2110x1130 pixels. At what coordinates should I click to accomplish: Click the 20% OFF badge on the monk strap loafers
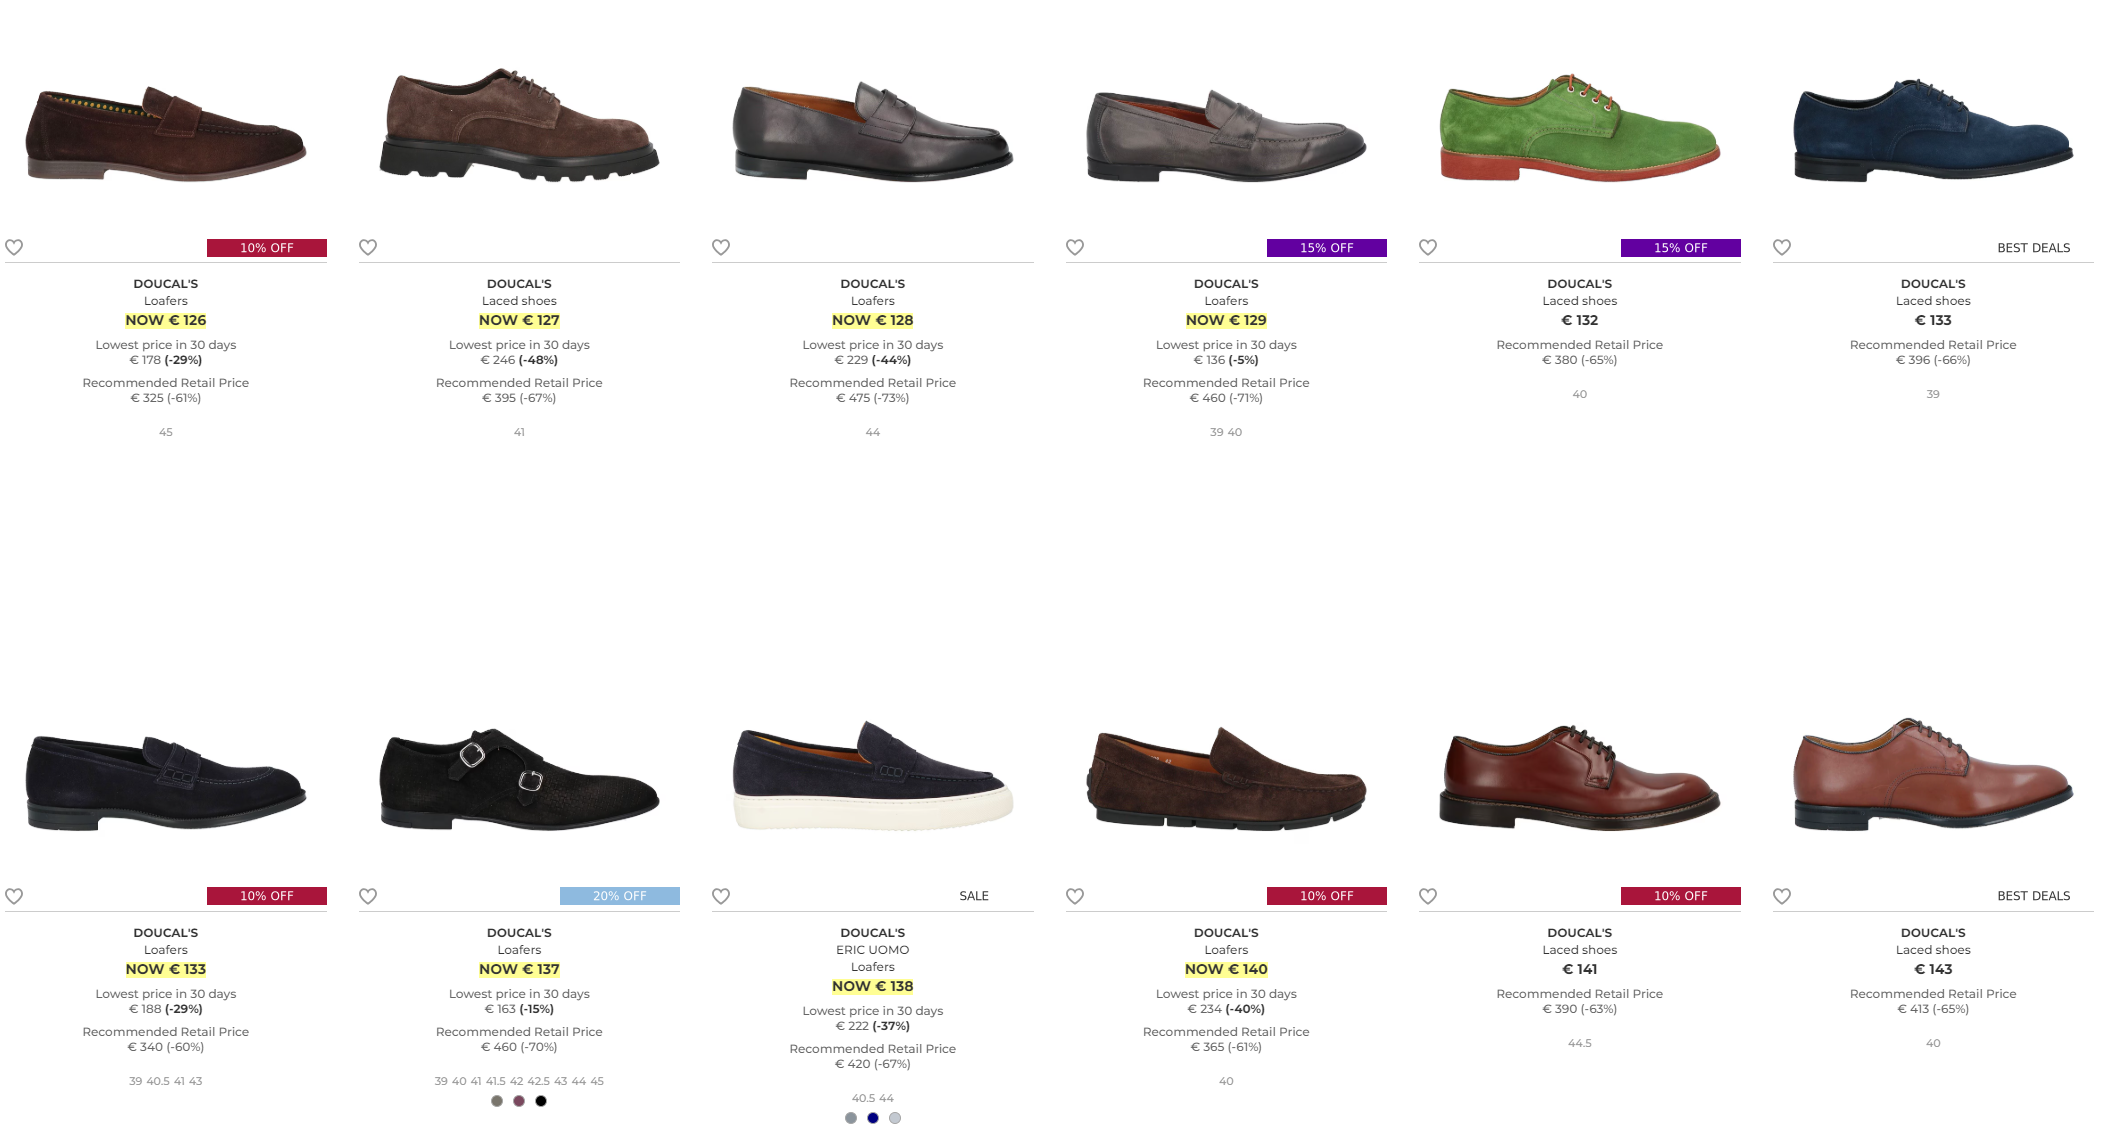point(619,896)
